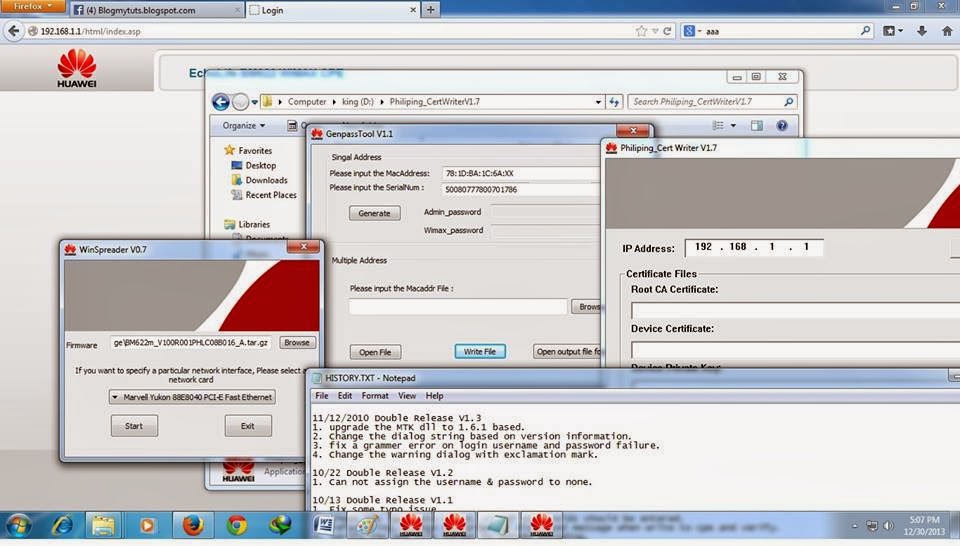960x546 pixels.
Task: Open Windows Explorer from the taskbar
Action: pos(103,525)
